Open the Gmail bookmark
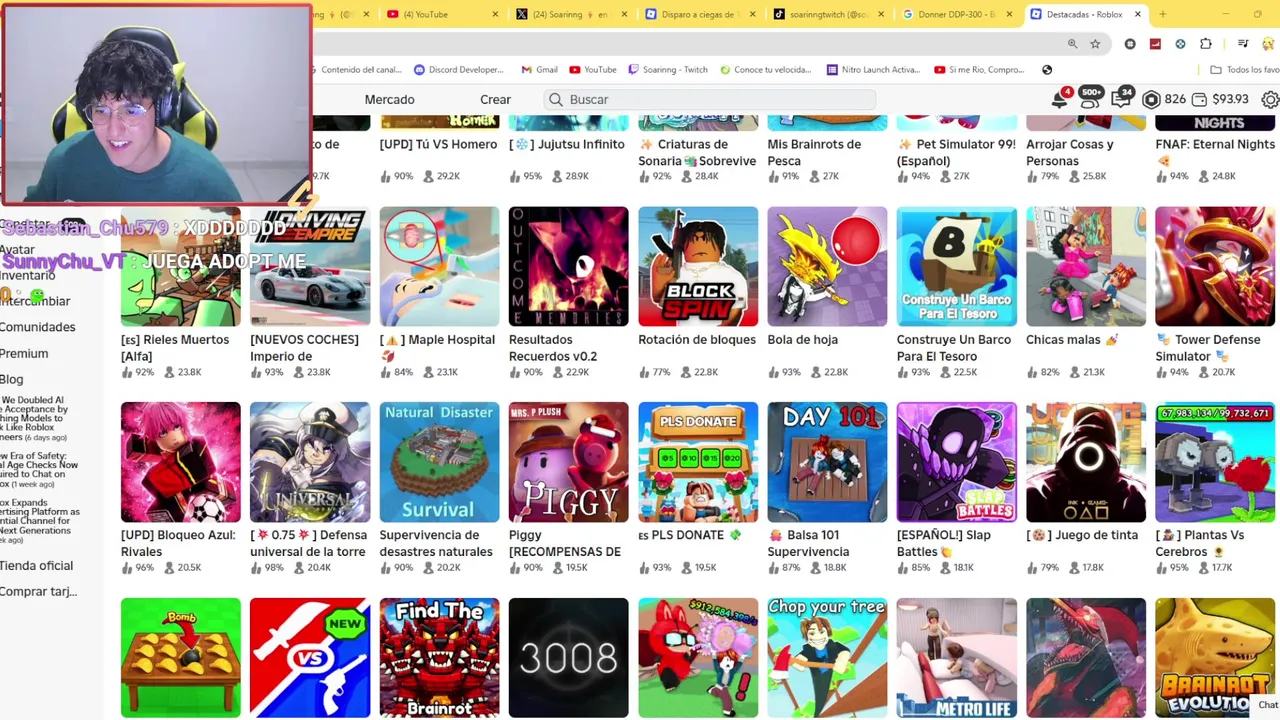Image resolution: width=1280 pixels, height=720 pixels. pyautogui.click(x=540, y=70)
